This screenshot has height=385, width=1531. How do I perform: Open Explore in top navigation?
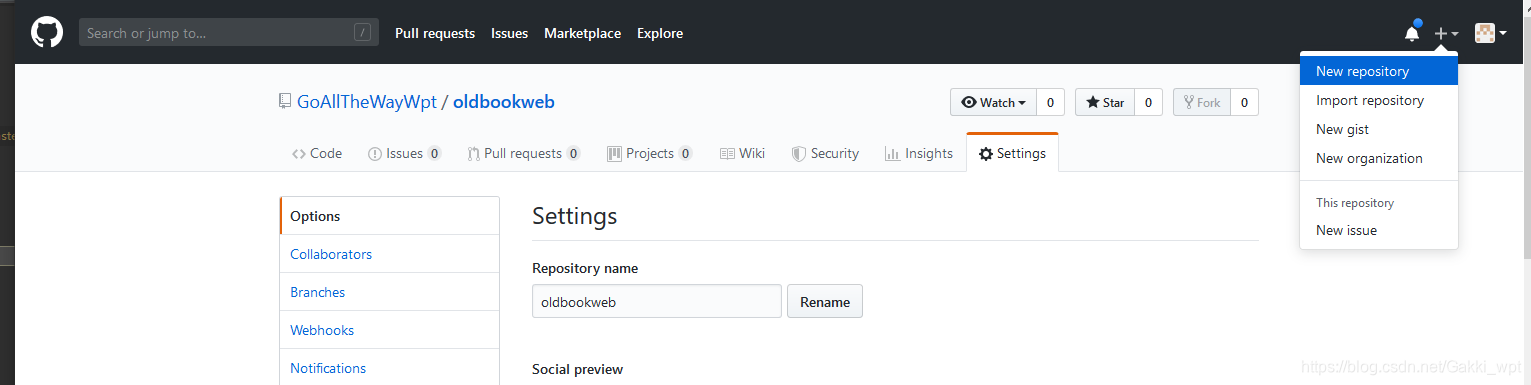(x=660, y=33)
